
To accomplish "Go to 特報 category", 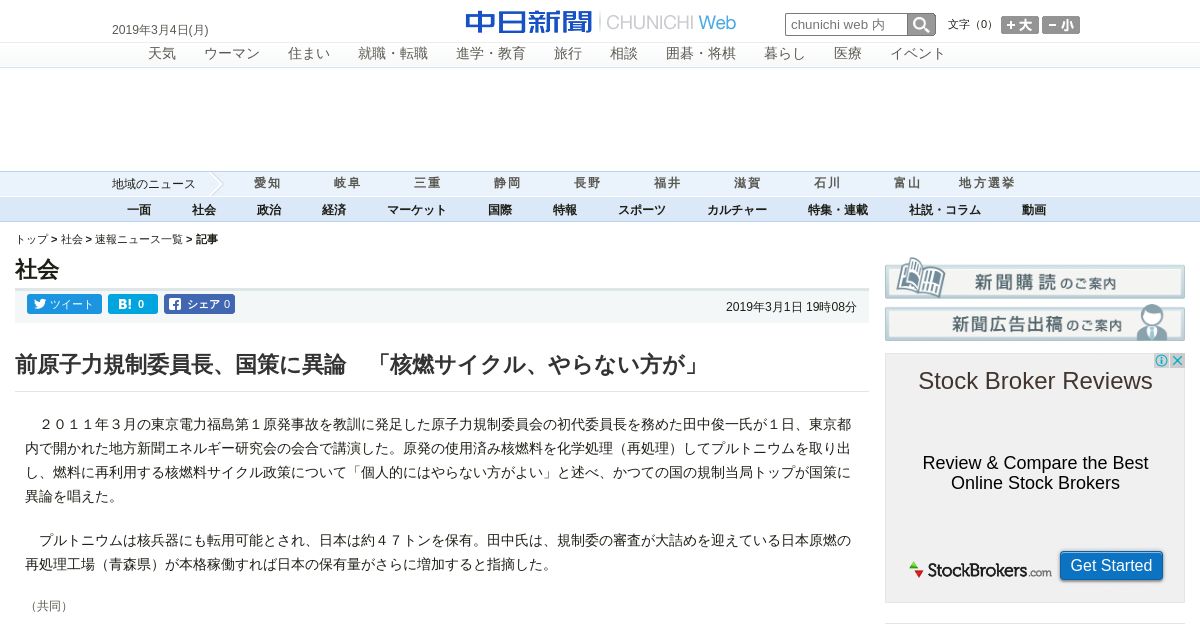I will [x=565, y=210].
